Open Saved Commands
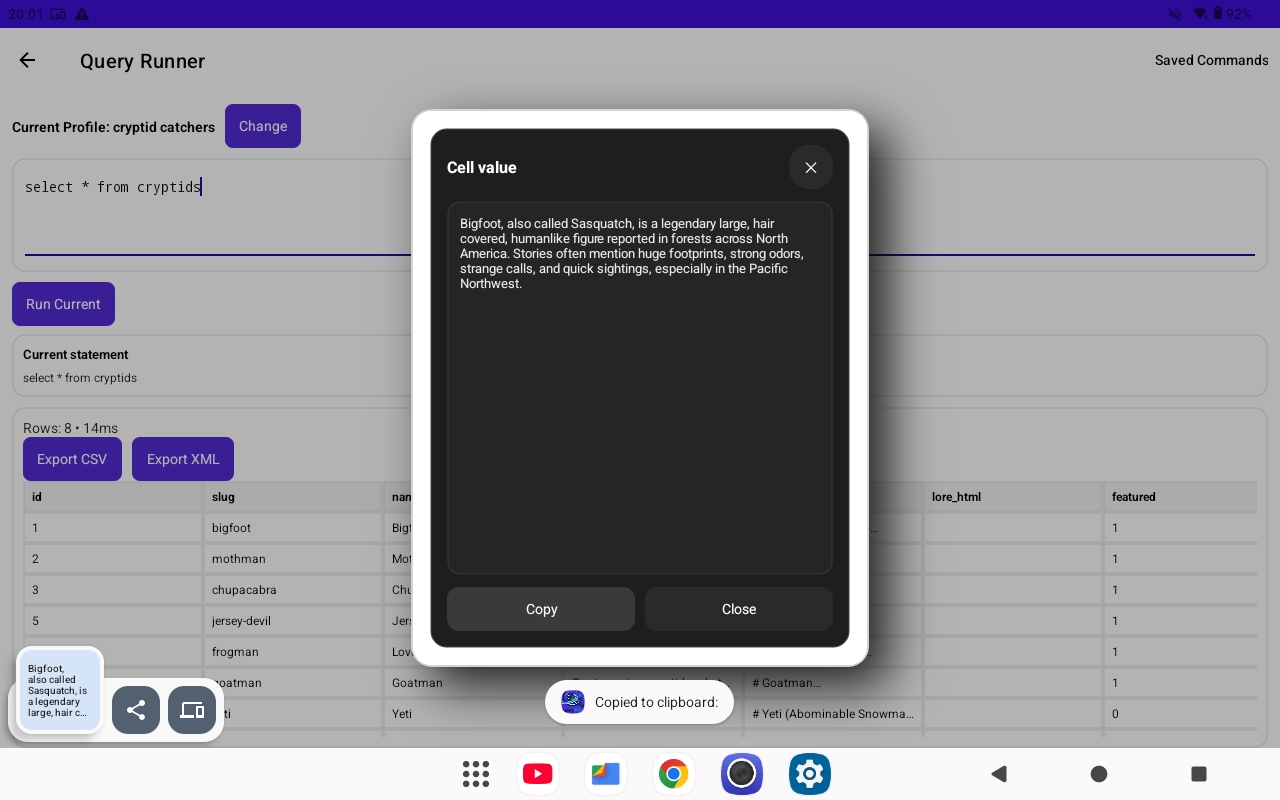The width and height of the screenshot is (1280, 800). (1211, 60)
